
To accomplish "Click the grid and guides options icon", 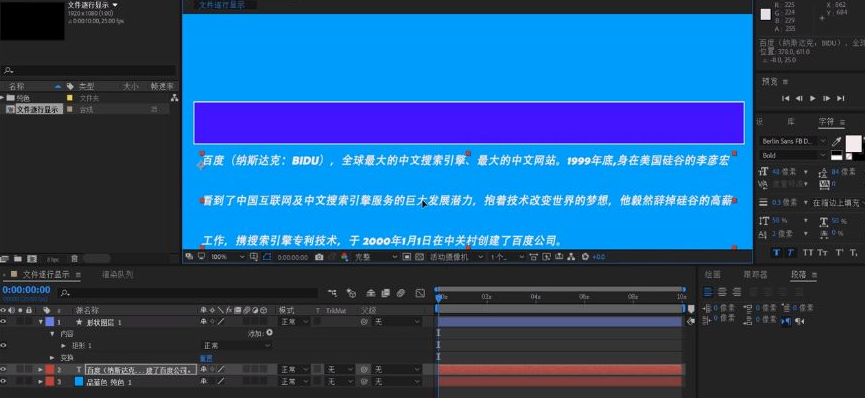I will (254, 257).
